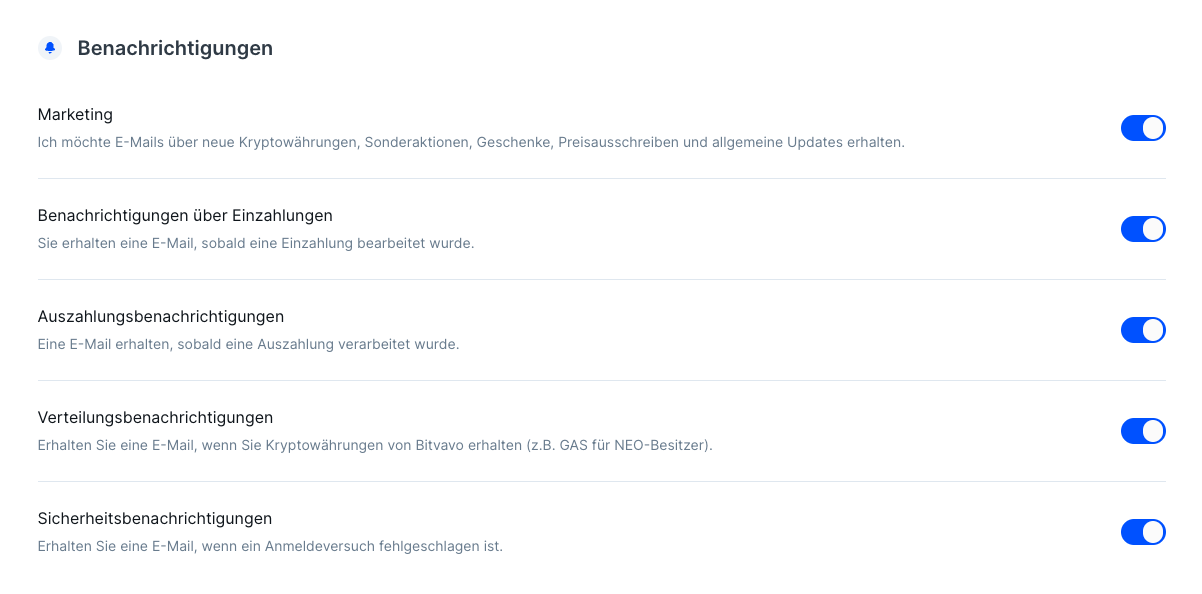This screenshot has width=1202, height=594.
Task: Click the Marketing description about Kryptowährungen emails
Action: [x=471, y=142]
